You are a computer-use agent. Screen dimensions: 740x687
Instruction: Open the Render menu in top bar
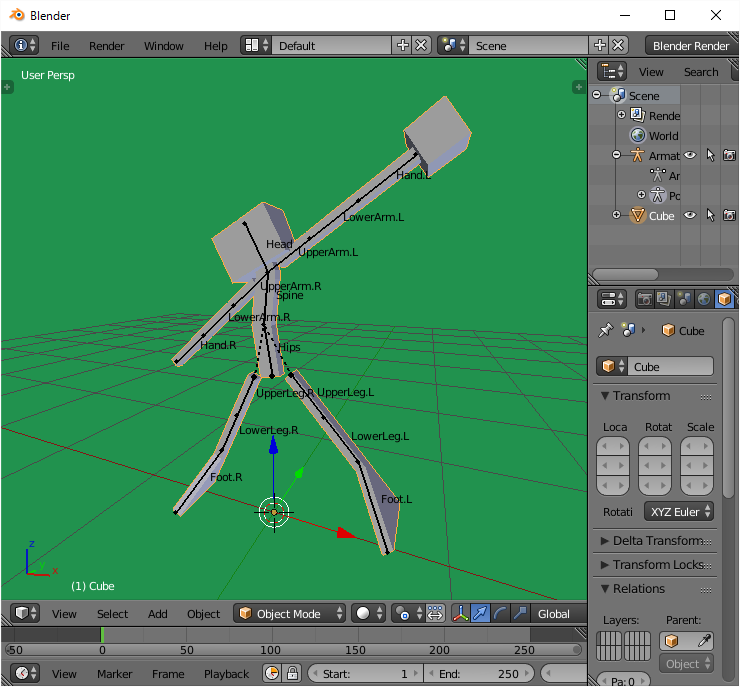107,46
